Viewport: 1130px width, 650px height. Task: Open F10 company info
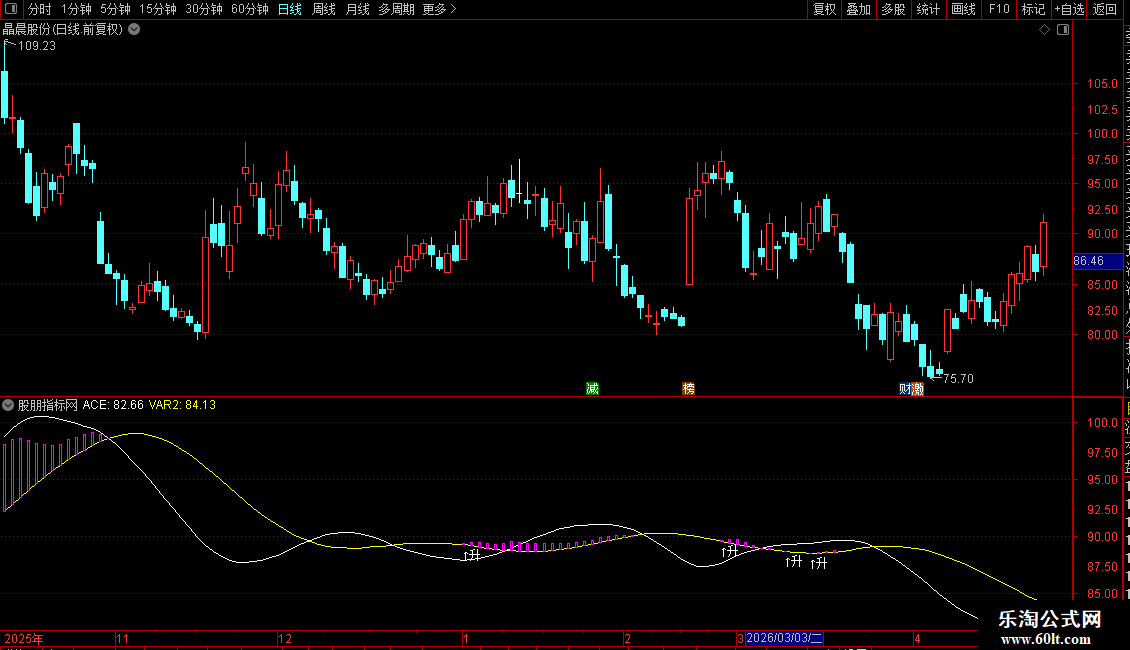click(999, 9)
